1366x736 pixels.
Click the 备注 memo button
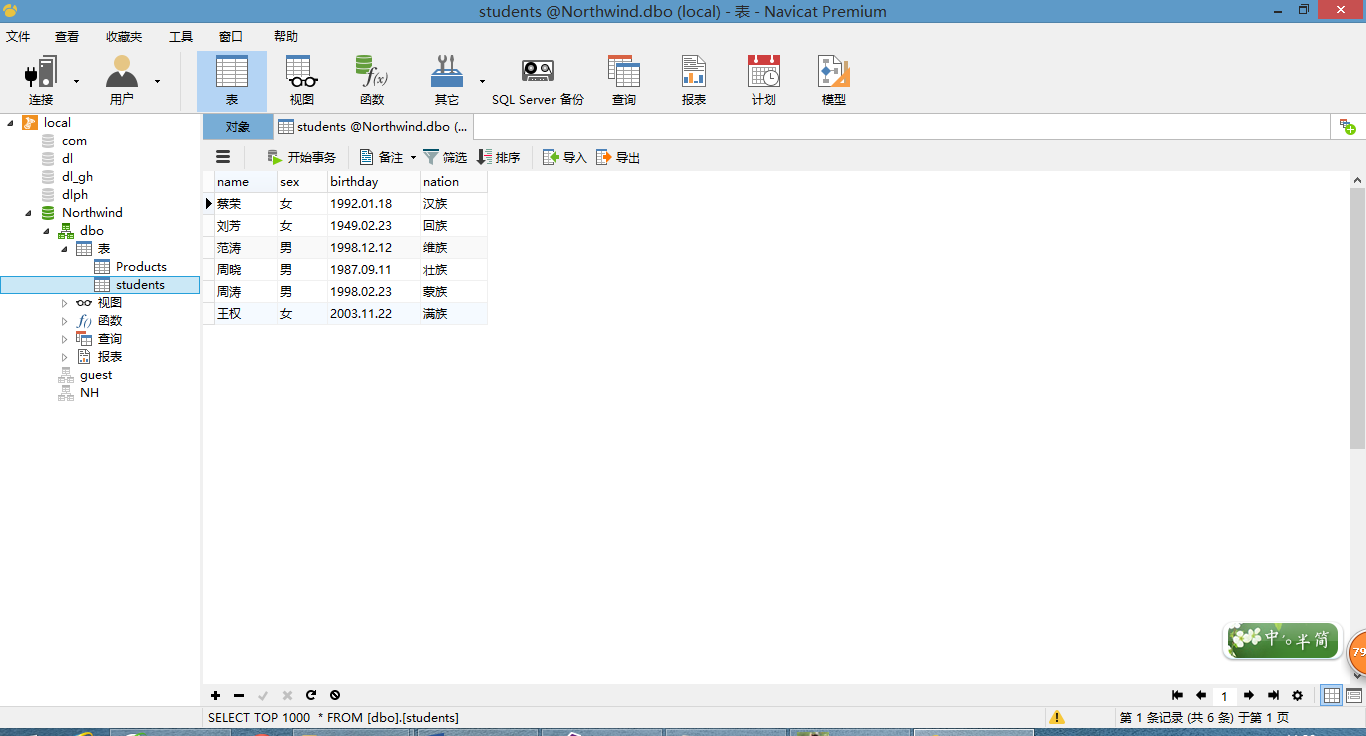(382, 157)
